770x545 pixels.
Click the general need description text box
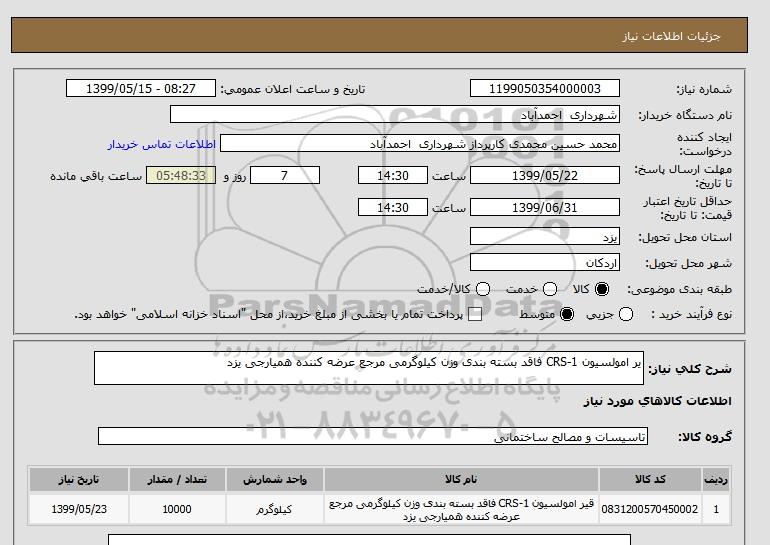coord(369,368)
